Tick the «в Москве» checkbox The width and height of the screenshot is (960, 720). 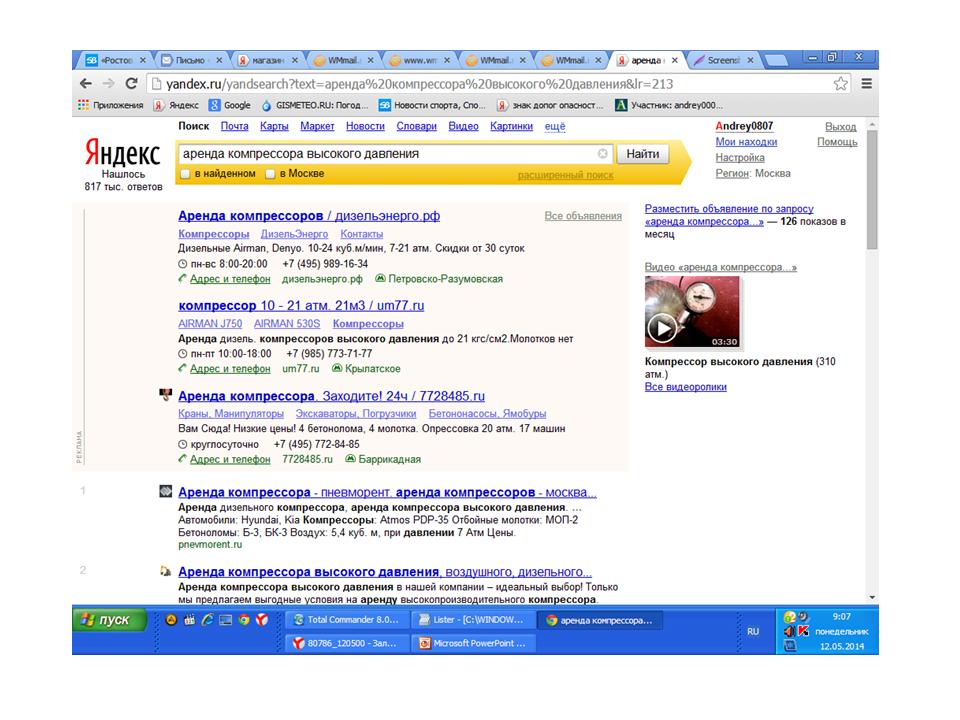(270, 174)
